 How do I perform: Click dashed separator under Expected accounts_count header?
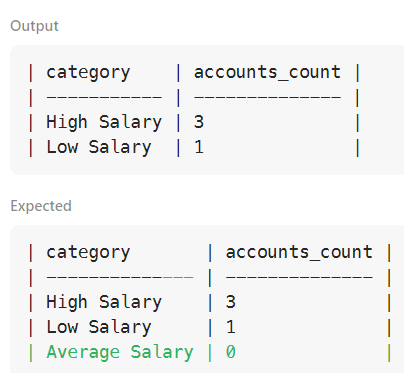[x=299, y=277]
